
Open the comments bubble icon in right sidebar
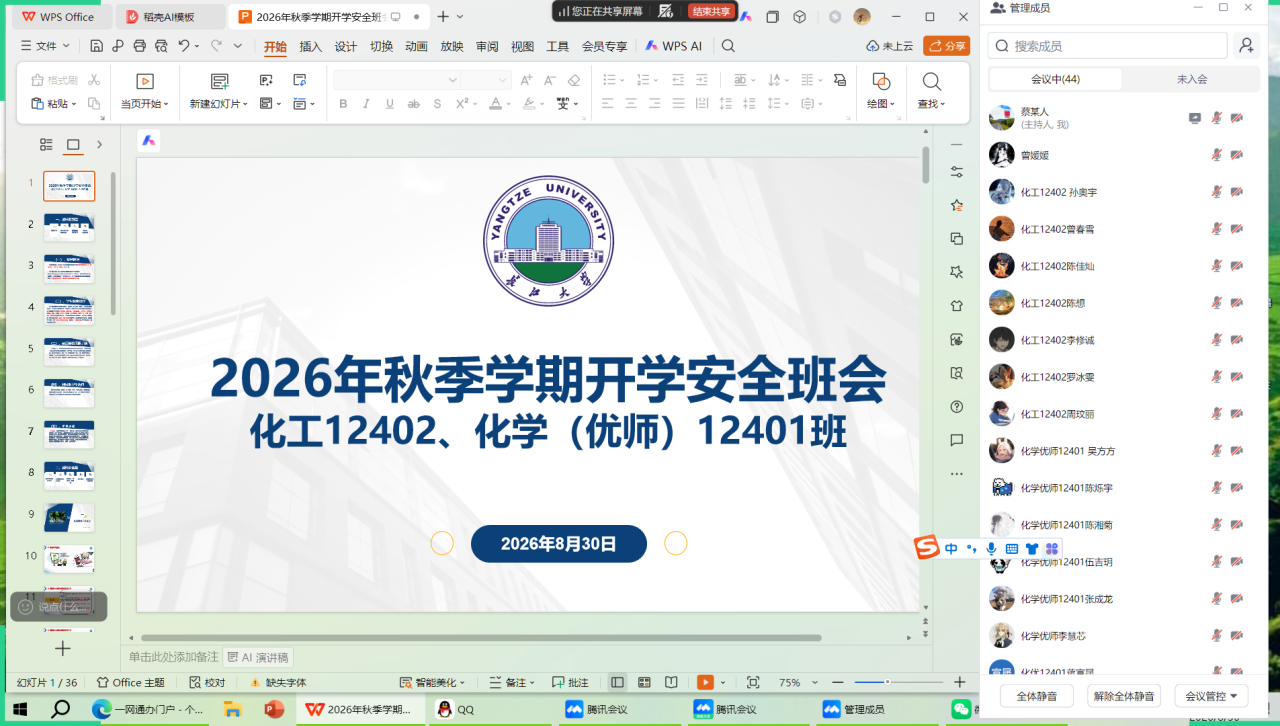click(957, 440)
